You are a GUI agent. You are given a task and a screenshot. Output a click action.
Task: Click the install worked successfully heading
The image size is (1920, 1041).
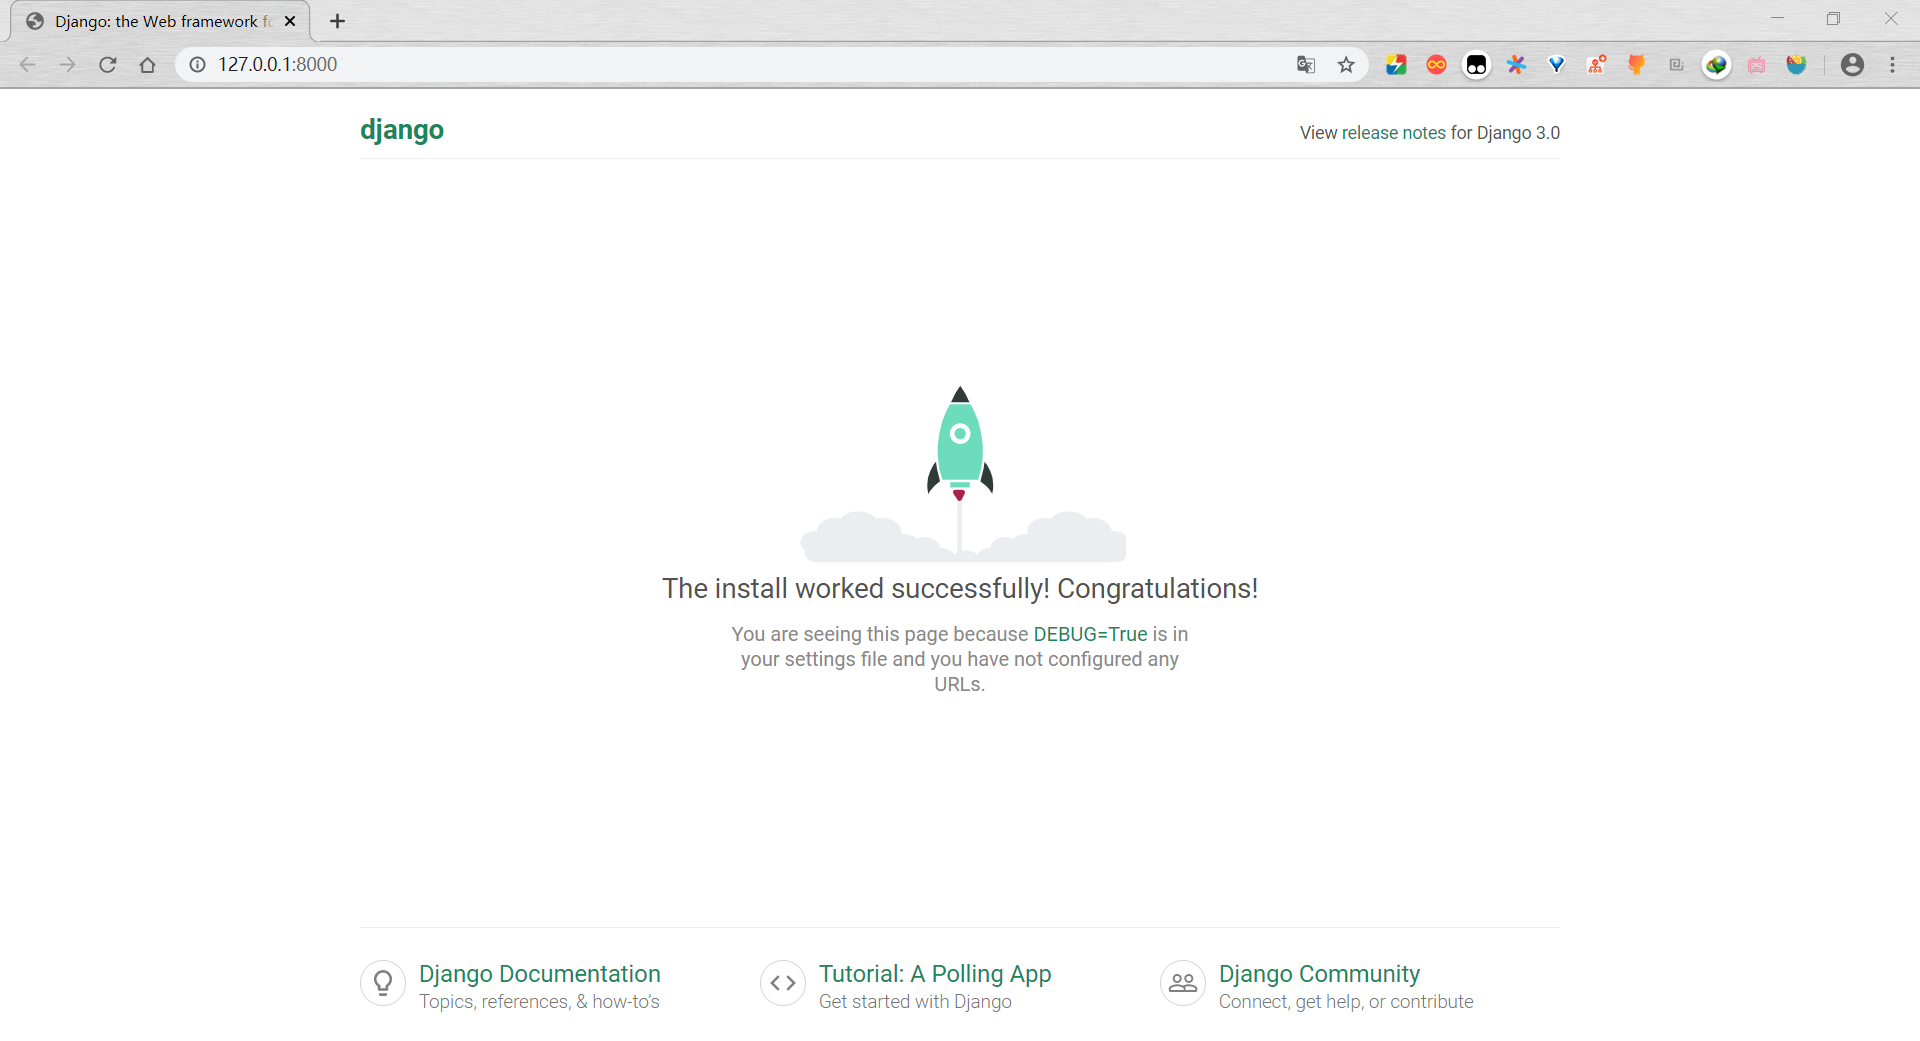pyautogui.click(x=960, y=589)
